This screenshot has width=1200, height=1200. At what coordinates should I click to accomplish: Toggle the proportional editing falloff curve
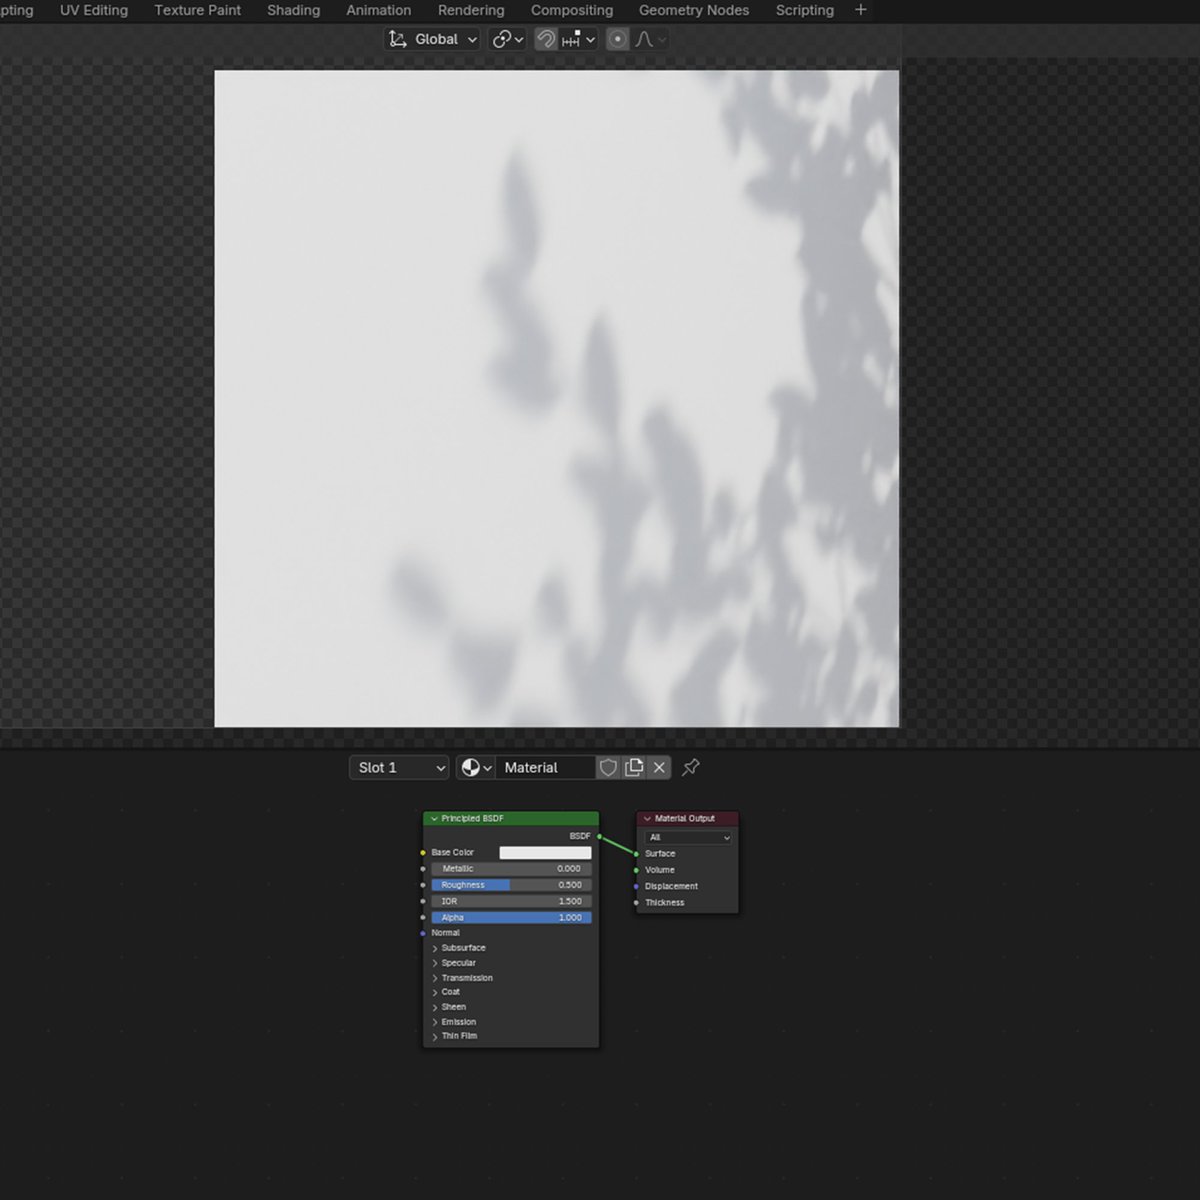tap(646, 39)
